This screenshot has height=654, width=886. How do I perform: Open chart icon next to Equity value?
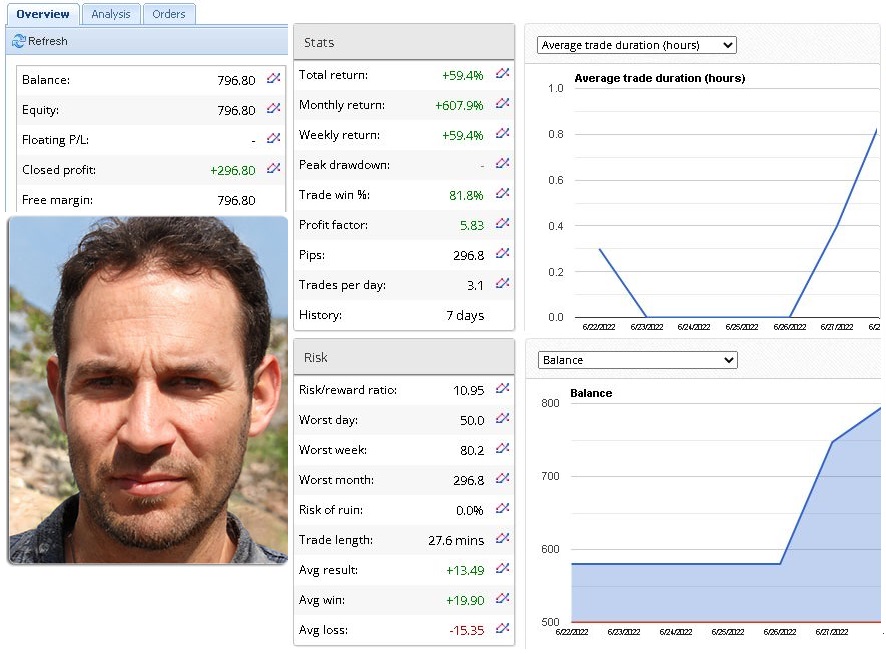tap(273, 109)
